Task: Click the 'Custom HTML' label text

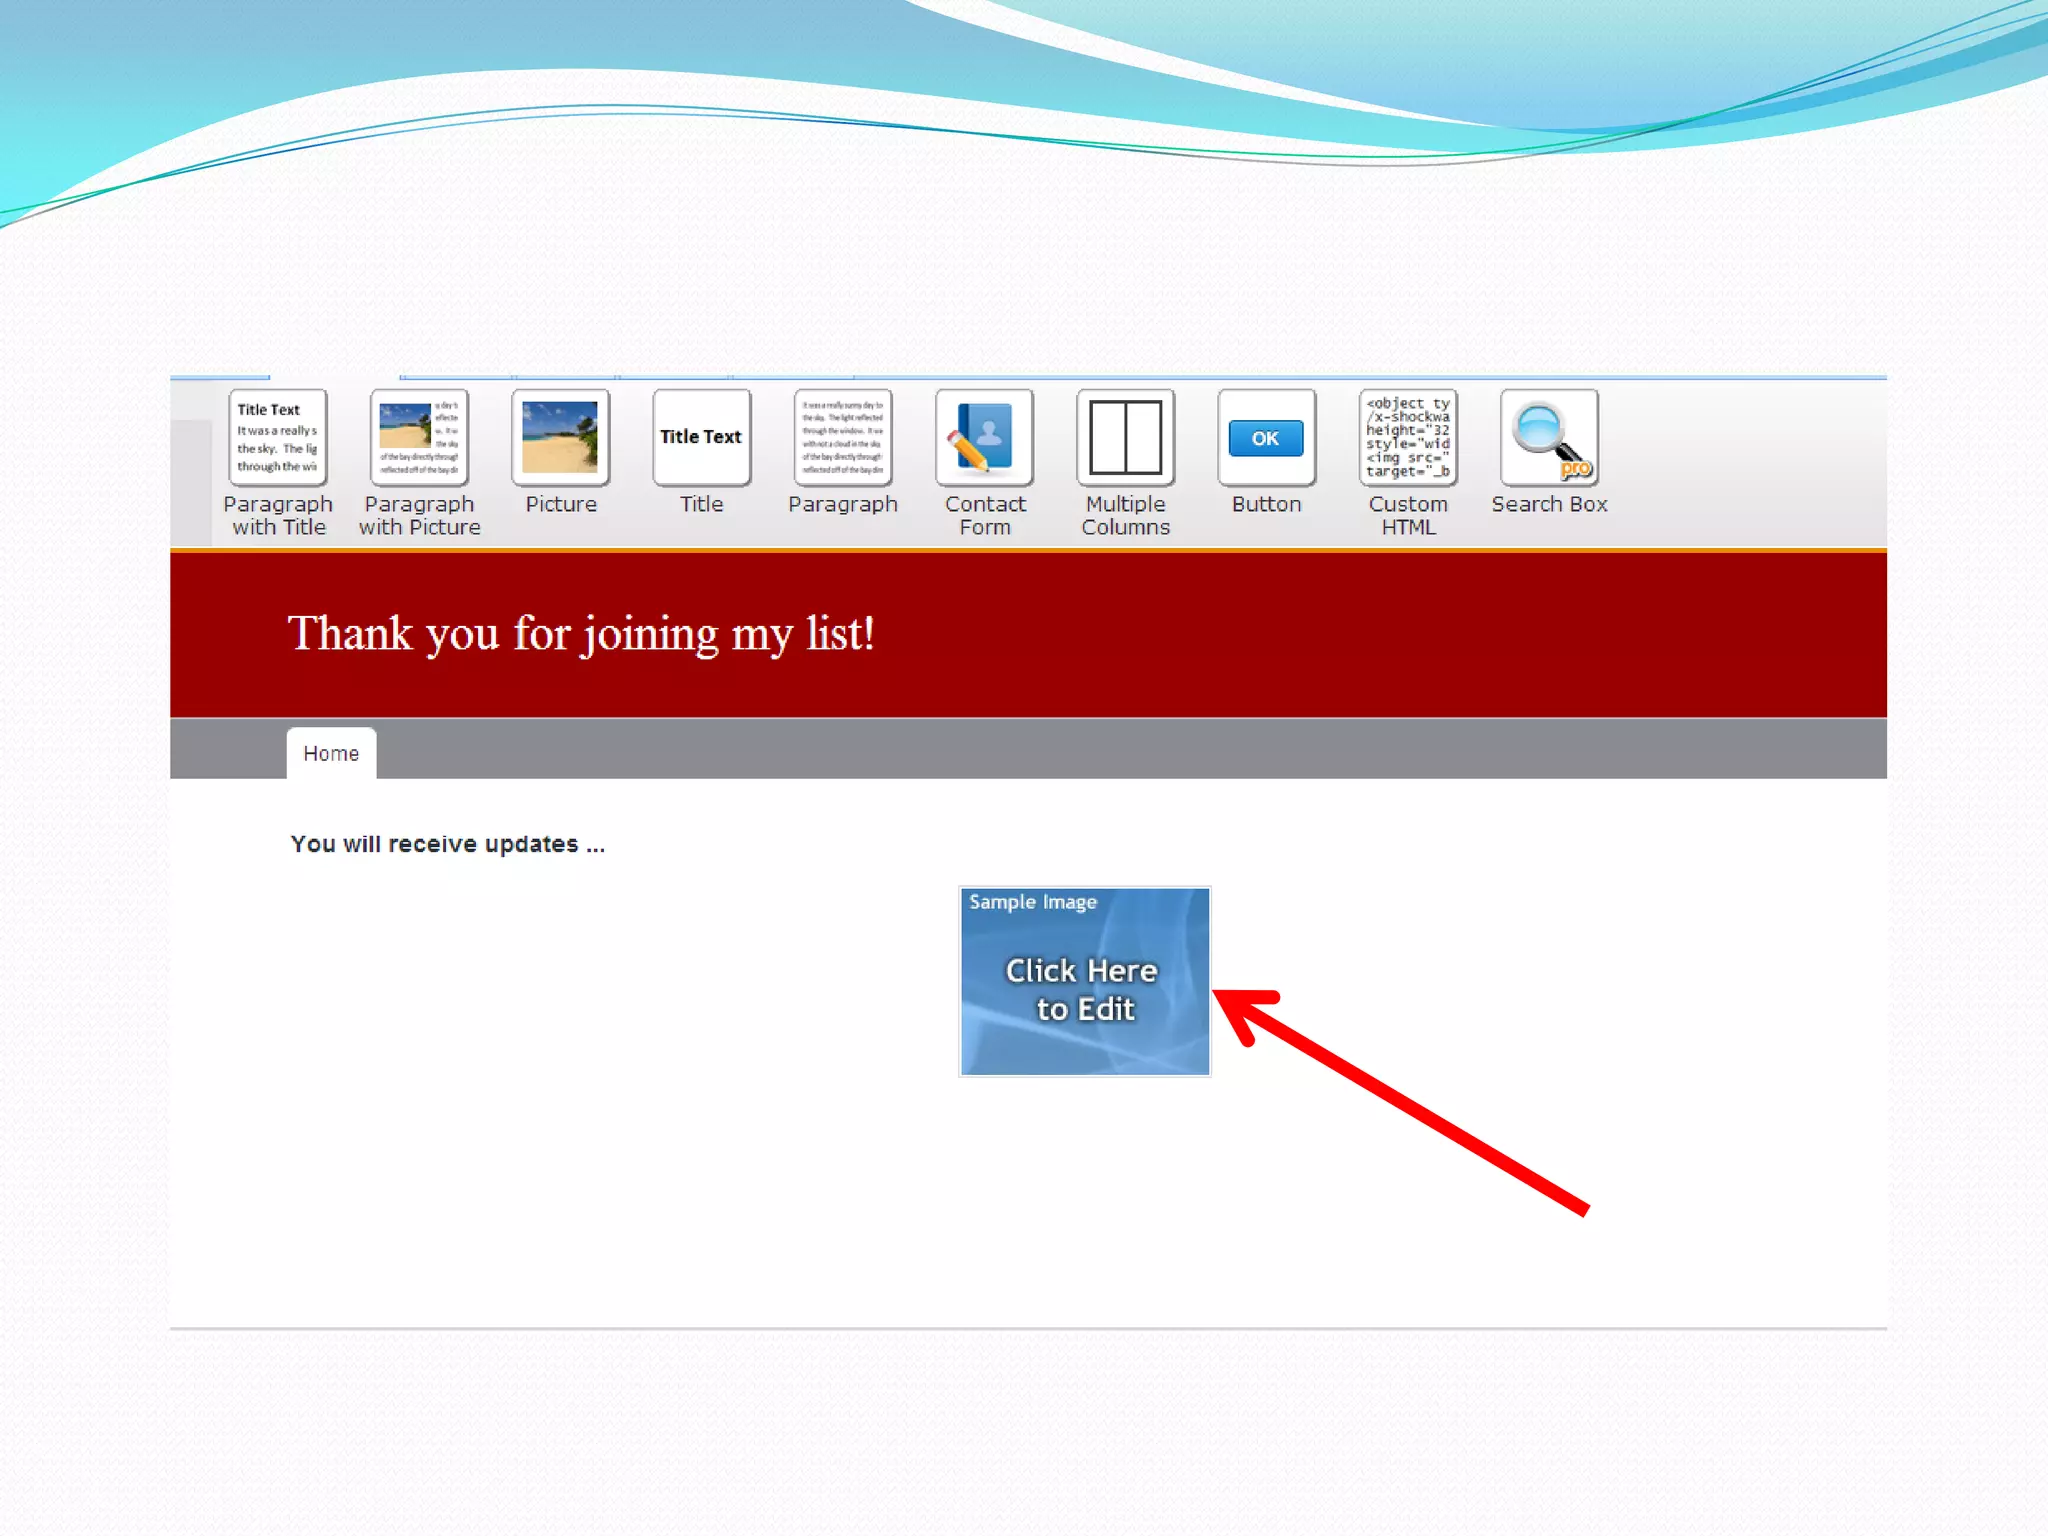Action: pyautogui.click(x=1408, y=516)
